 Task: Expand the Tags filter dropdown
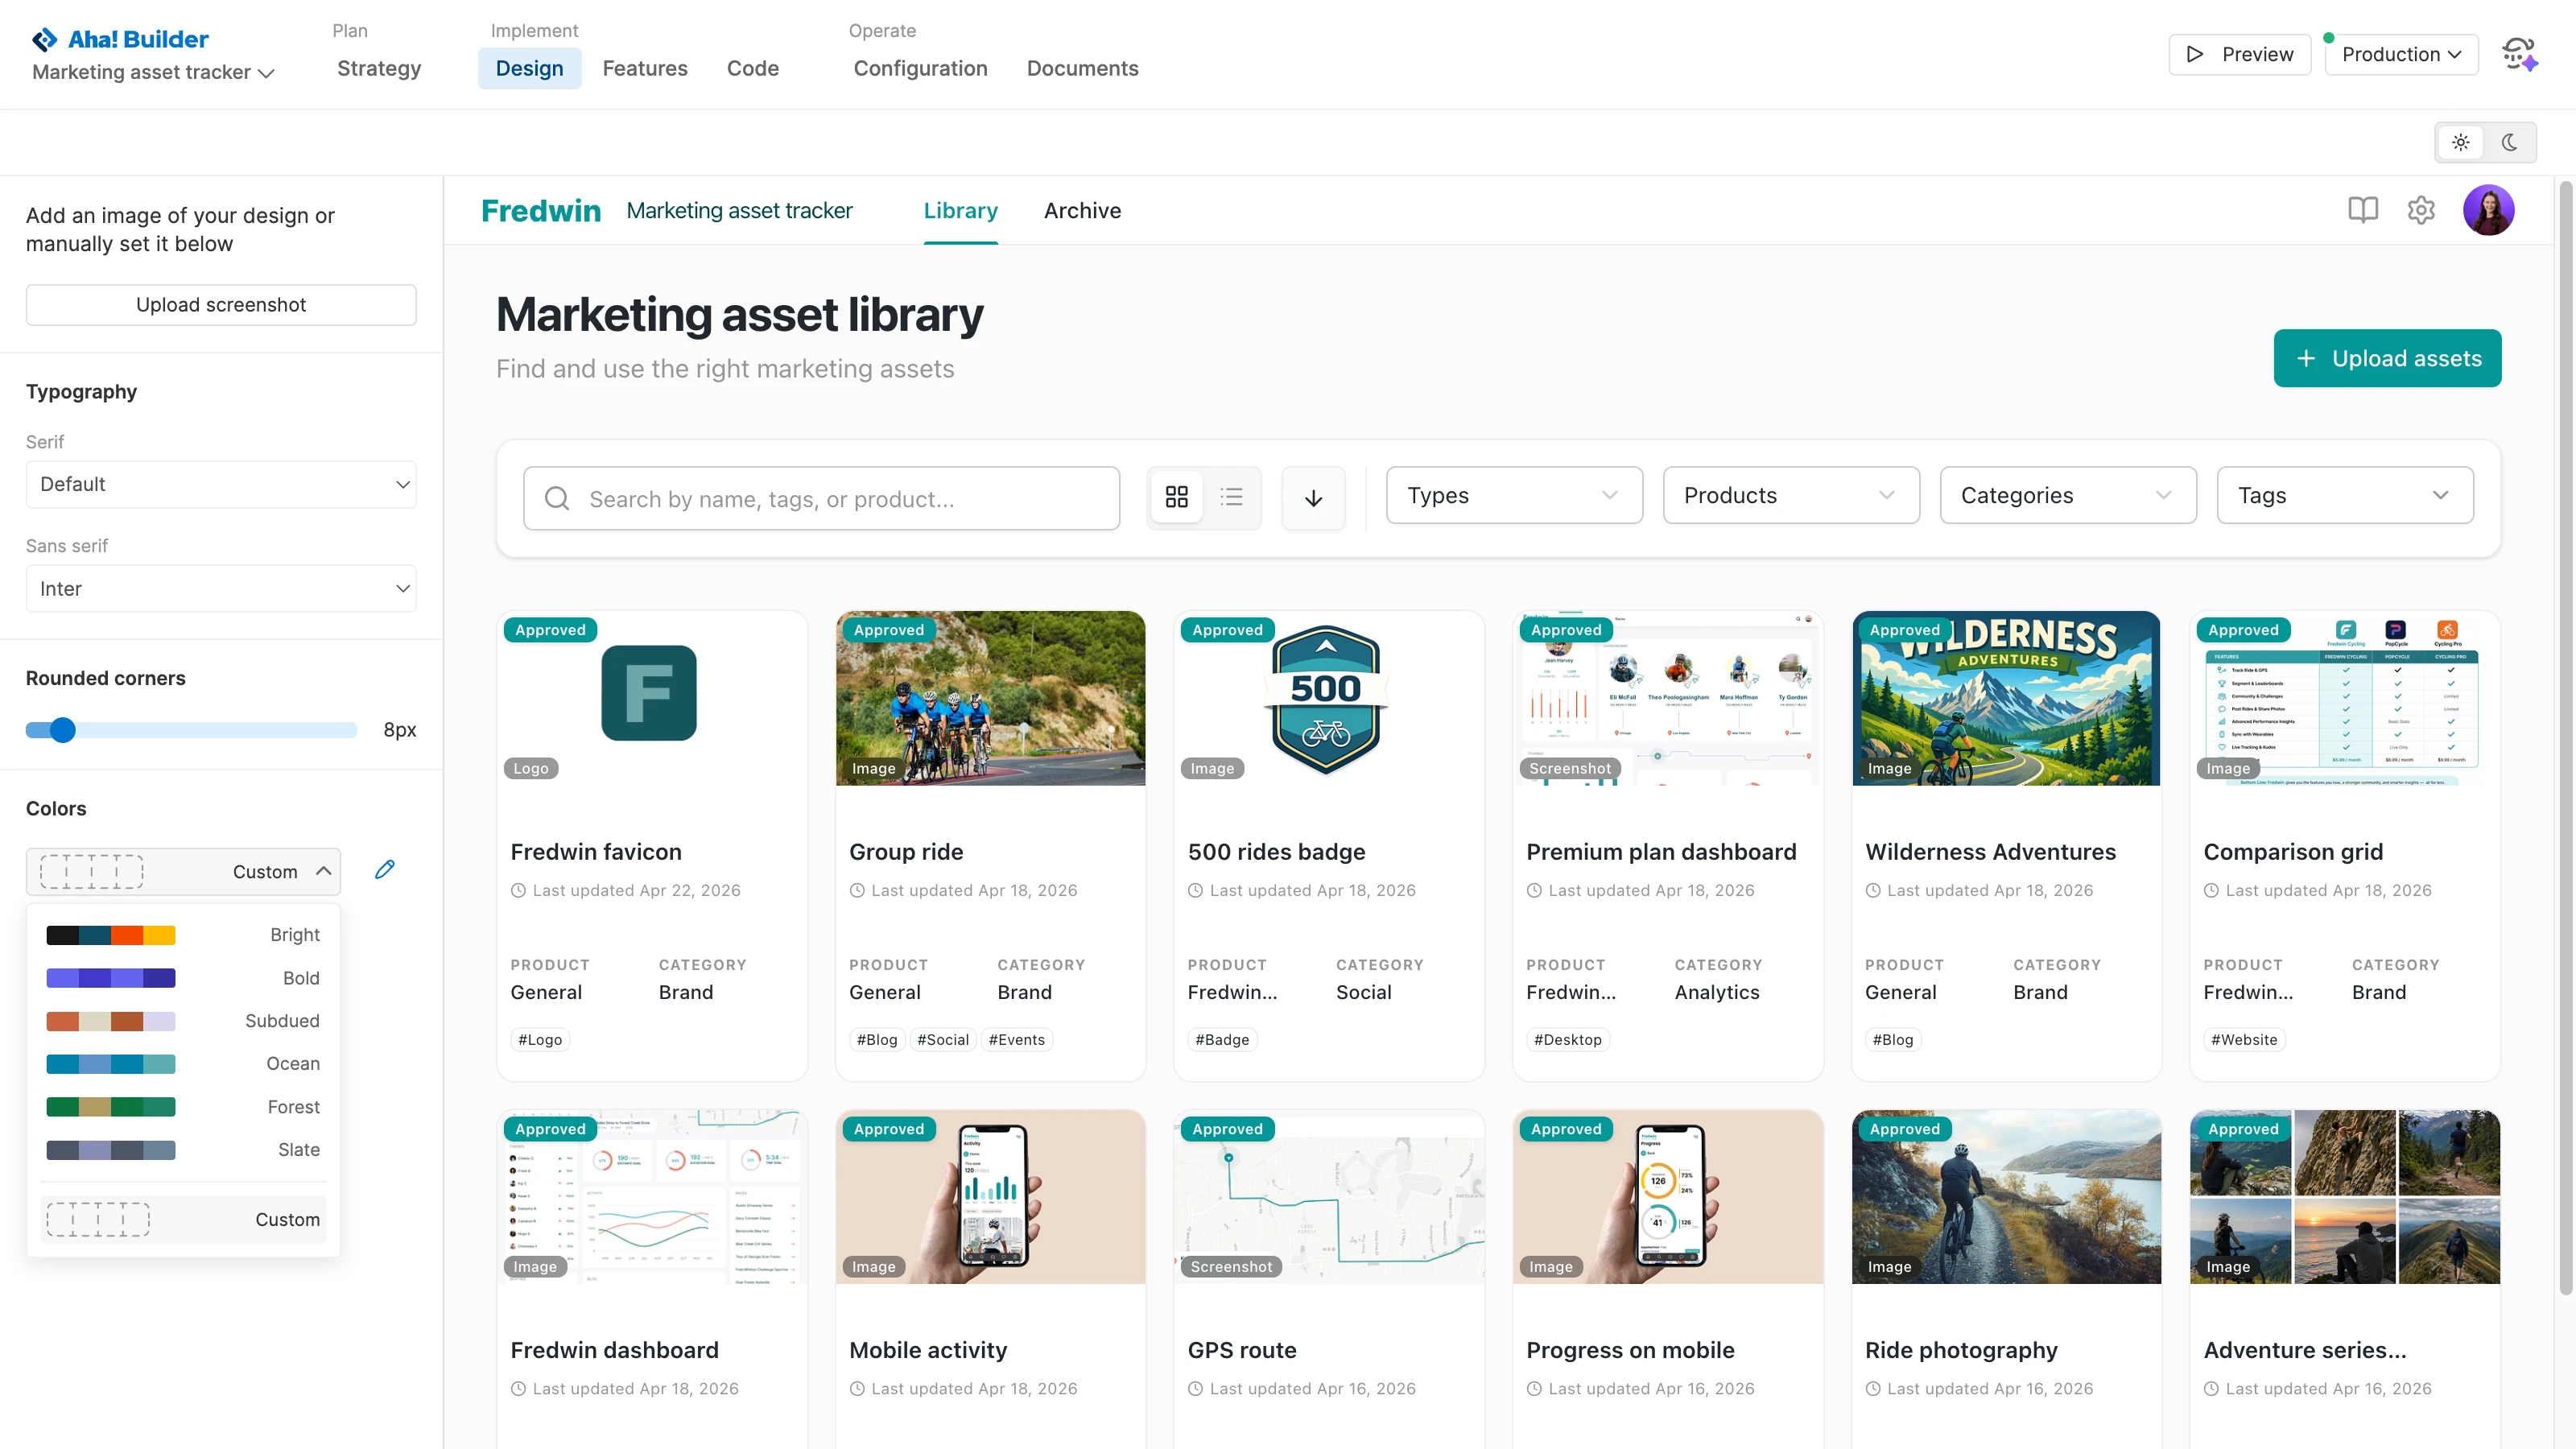2345,495
